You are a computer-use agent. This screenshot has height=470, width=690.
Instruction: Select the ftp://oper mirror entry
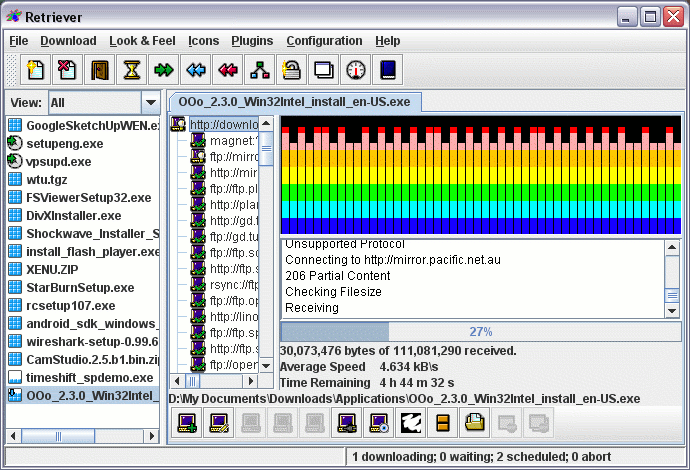224,365
